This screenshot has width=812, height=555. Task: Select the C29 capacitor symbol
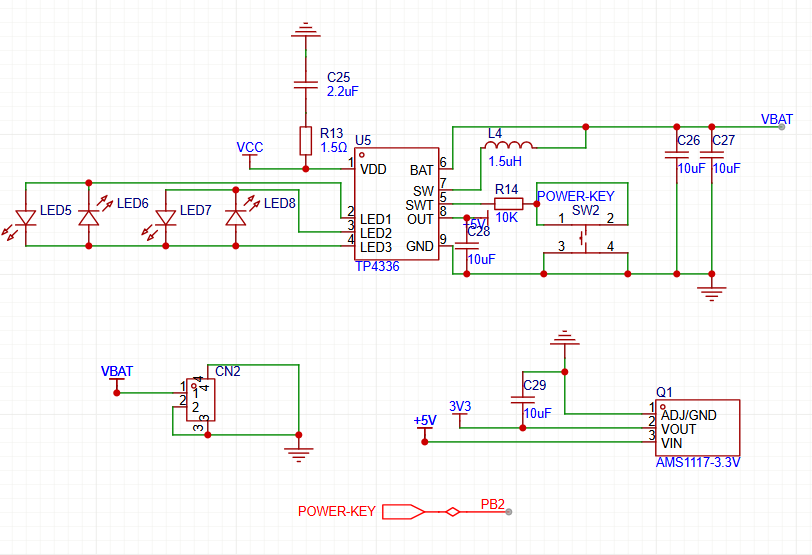520,400
